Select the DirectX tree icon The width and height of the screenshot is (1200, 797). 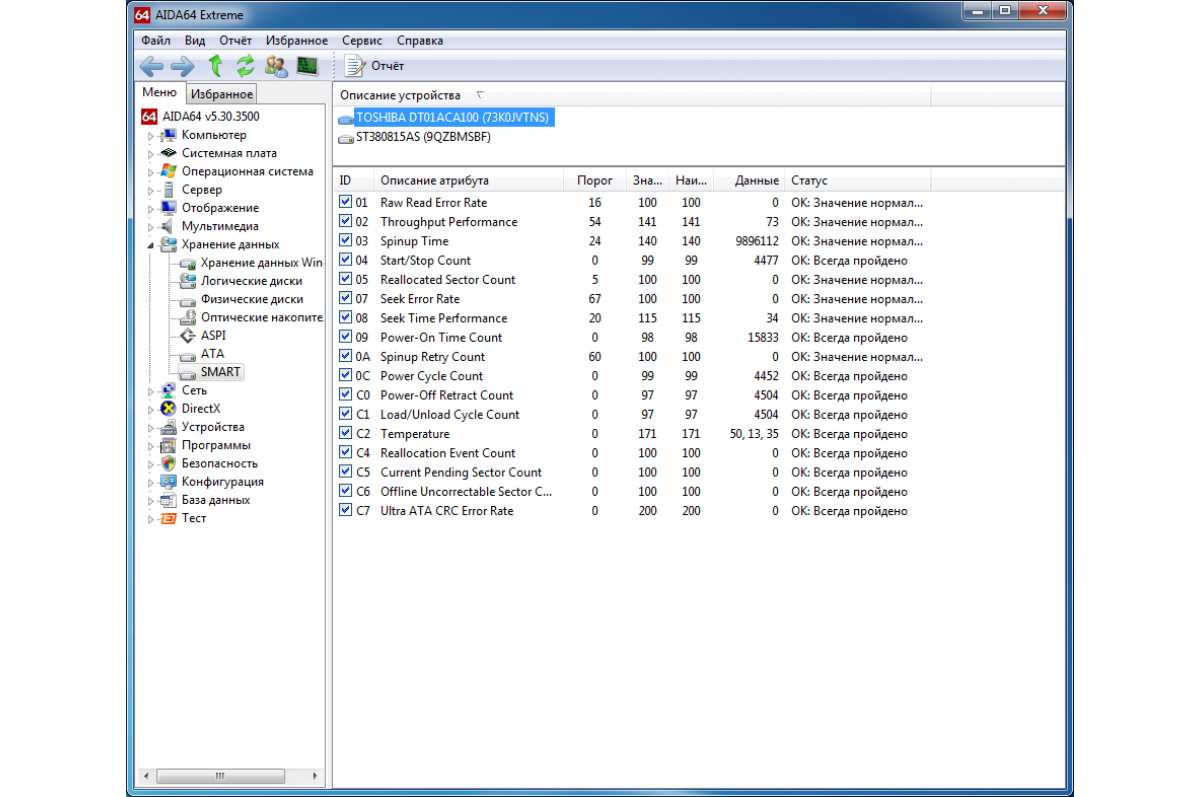(x=169, y=408)
